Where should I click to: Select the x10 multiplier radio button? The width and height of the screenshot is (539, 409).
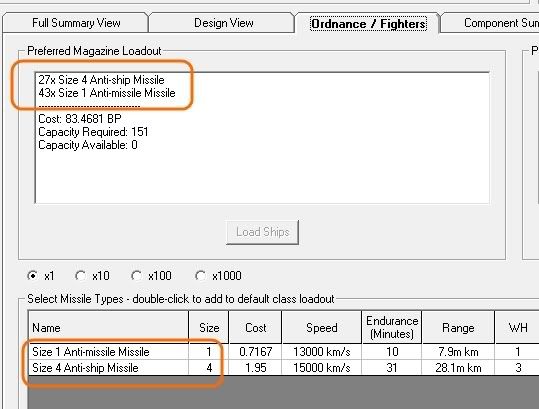tap(92, 276)
